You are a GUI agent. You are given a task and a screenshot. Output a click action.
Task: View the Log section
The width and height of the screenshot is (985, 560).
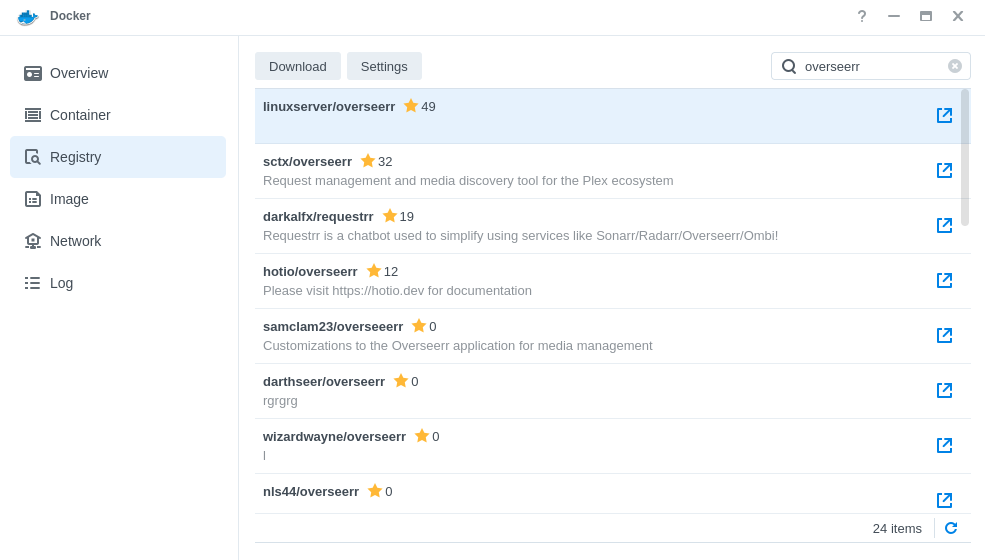[118, 283]
